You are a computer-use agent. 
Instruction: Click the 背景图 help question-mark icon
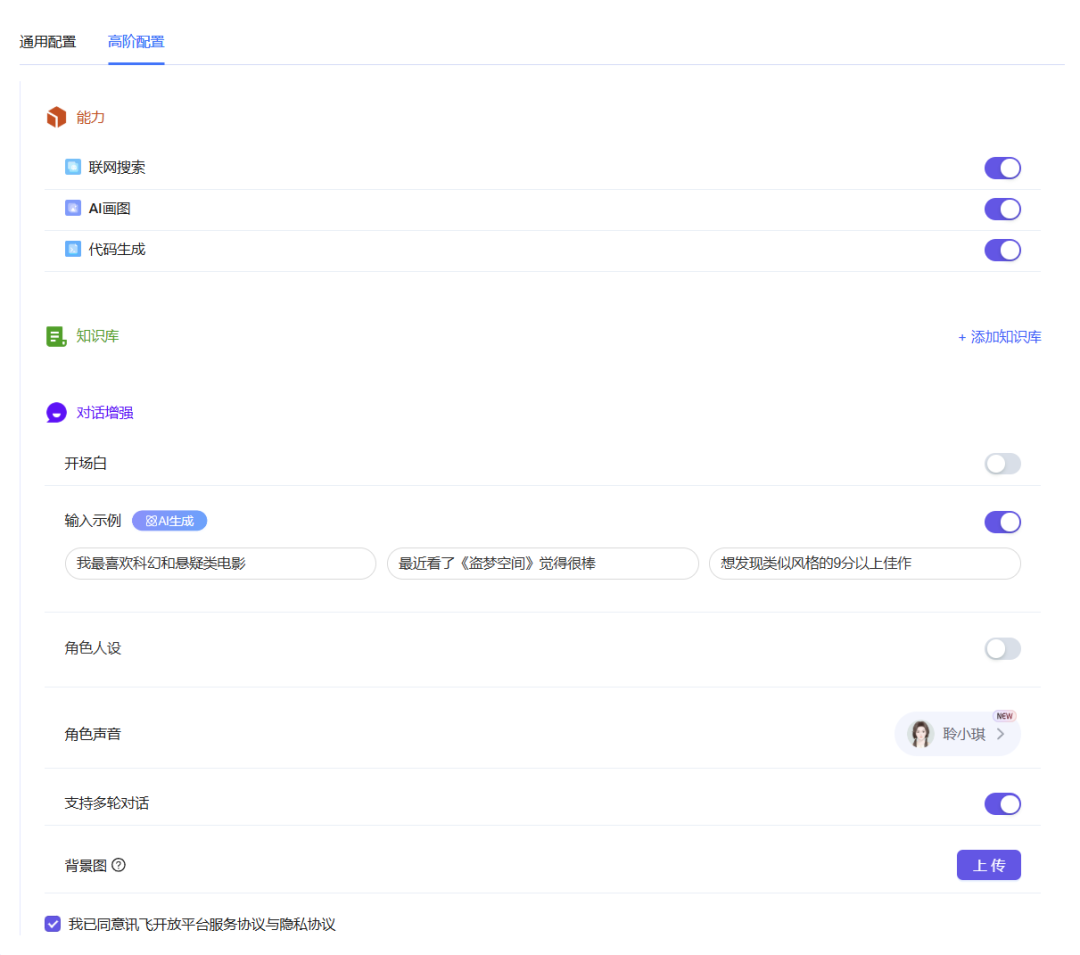click(x=119, y=865)
